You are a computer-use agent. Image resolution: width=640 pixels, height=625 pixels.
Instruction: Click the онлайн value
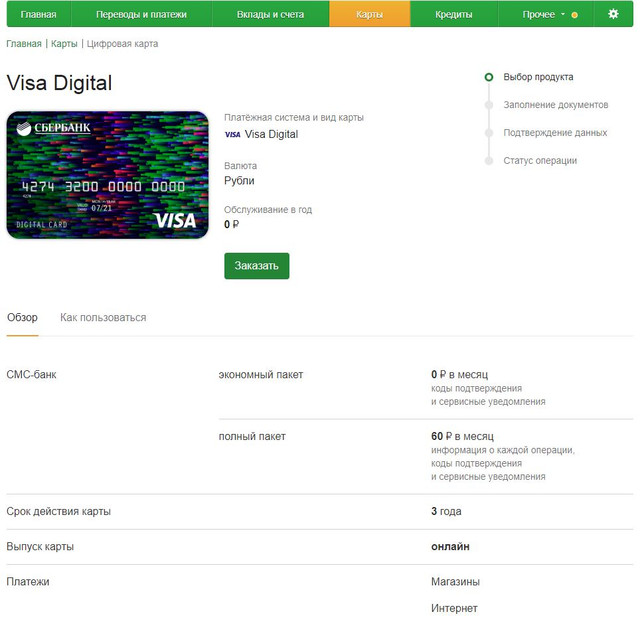(450, 547)
